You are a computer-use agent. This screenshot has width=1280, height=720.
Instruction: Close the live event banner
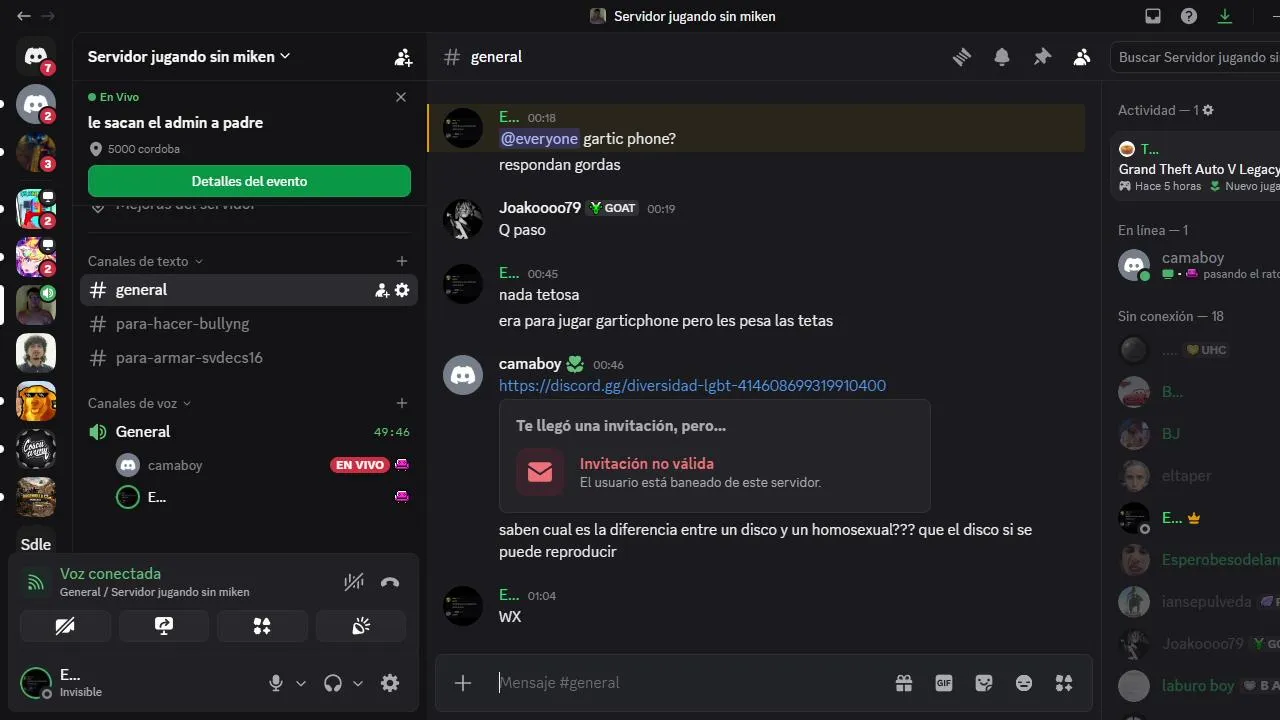401,97
